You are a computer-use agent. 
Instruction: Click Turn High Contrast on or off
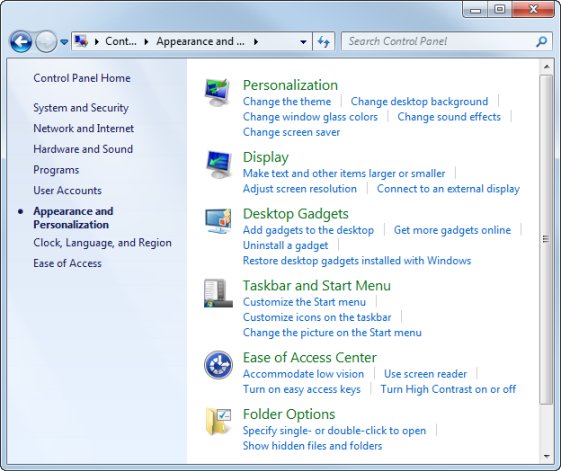(448, 389)
